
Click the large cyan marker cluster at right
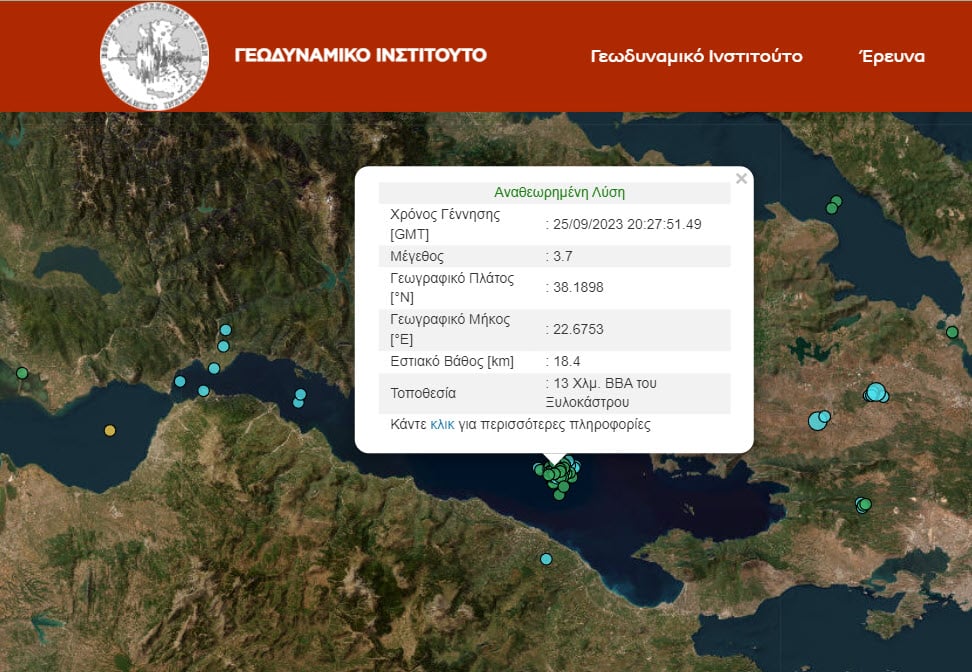pos(876,392)
